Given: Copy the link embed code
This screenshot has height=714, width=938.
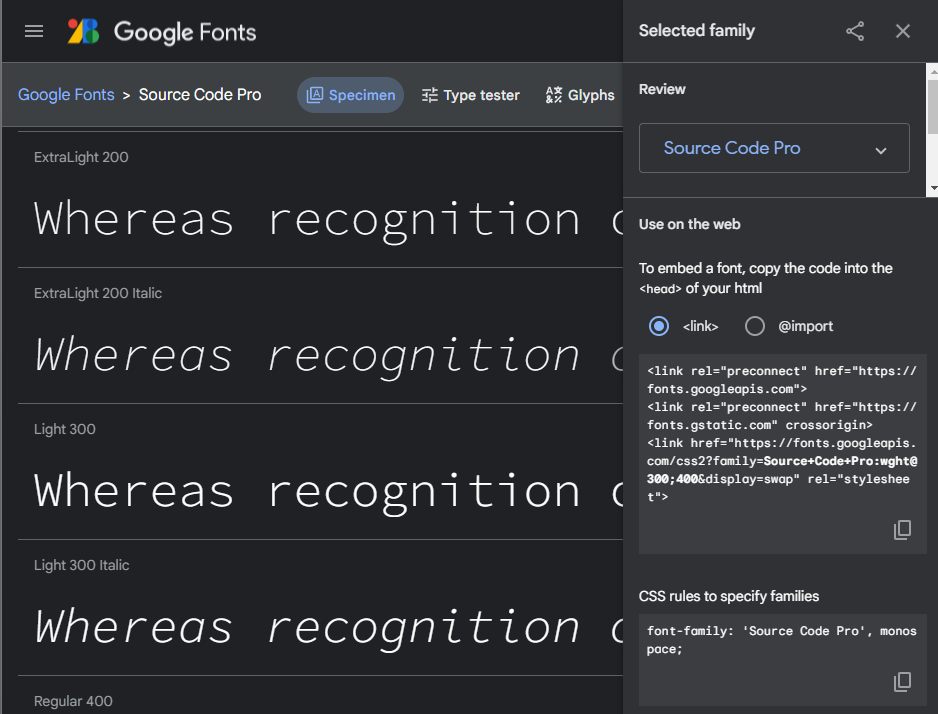Looking at the screenshot, I should (x=902, y=529).
